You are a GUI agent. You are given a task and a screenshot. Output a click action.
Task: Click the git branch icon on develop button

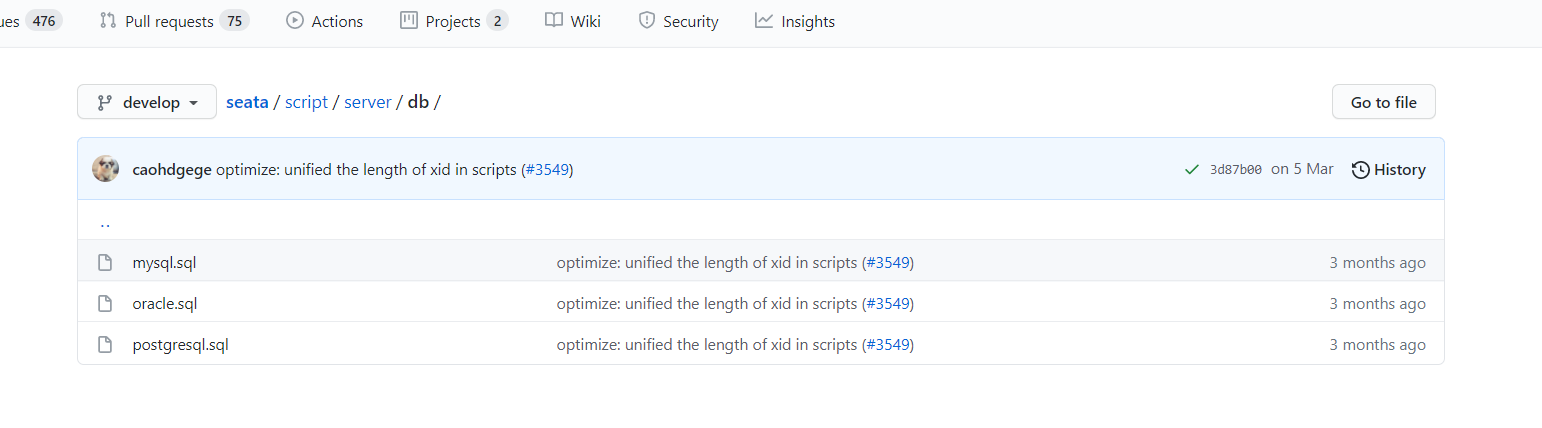[x=104, y=102]
